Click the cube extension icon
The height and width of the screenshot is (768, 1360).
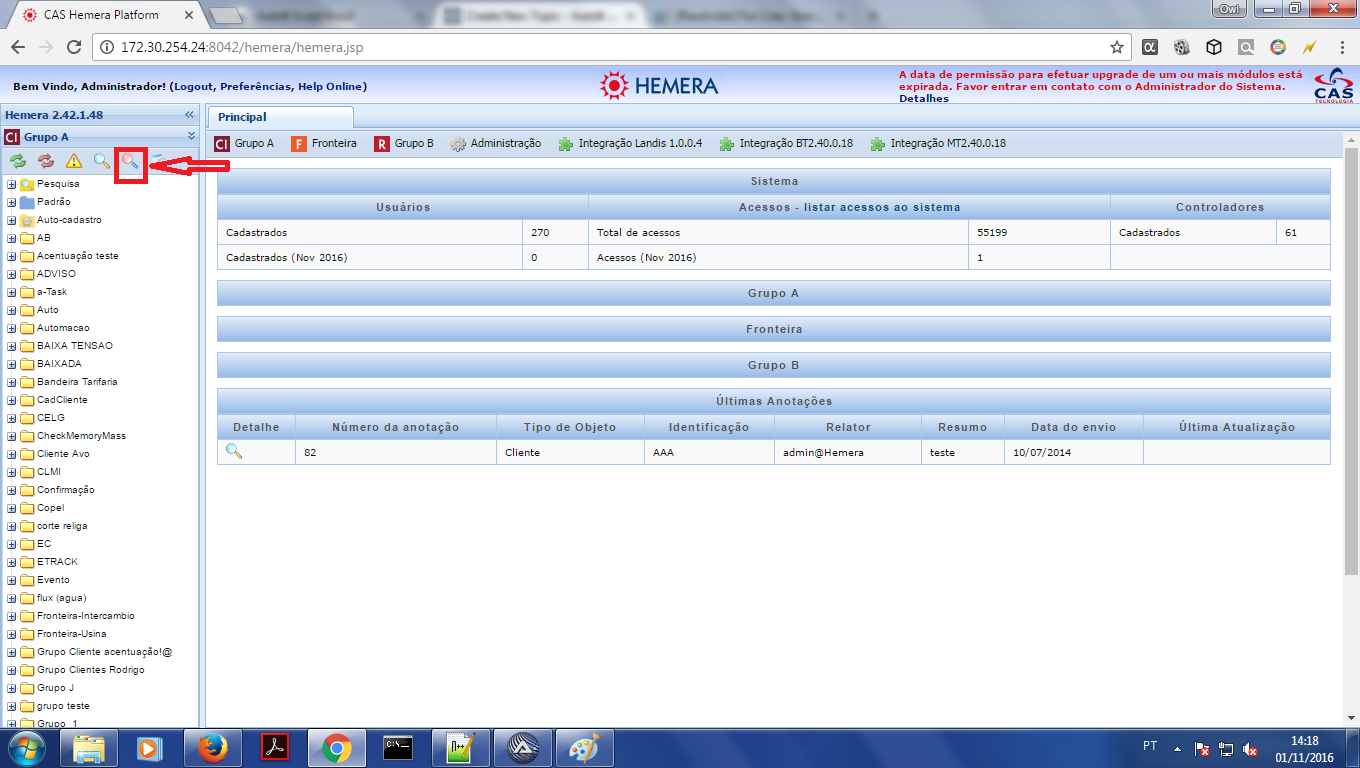[x=1214, y=47]
